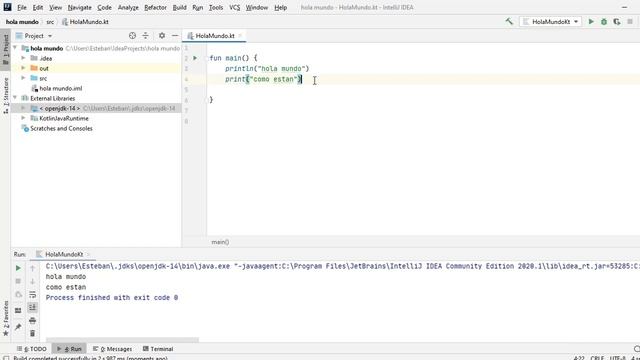Click the hola mundo breadcrumb in the navigation bar
The image size is (640, 360).
[x=22, y=22]
